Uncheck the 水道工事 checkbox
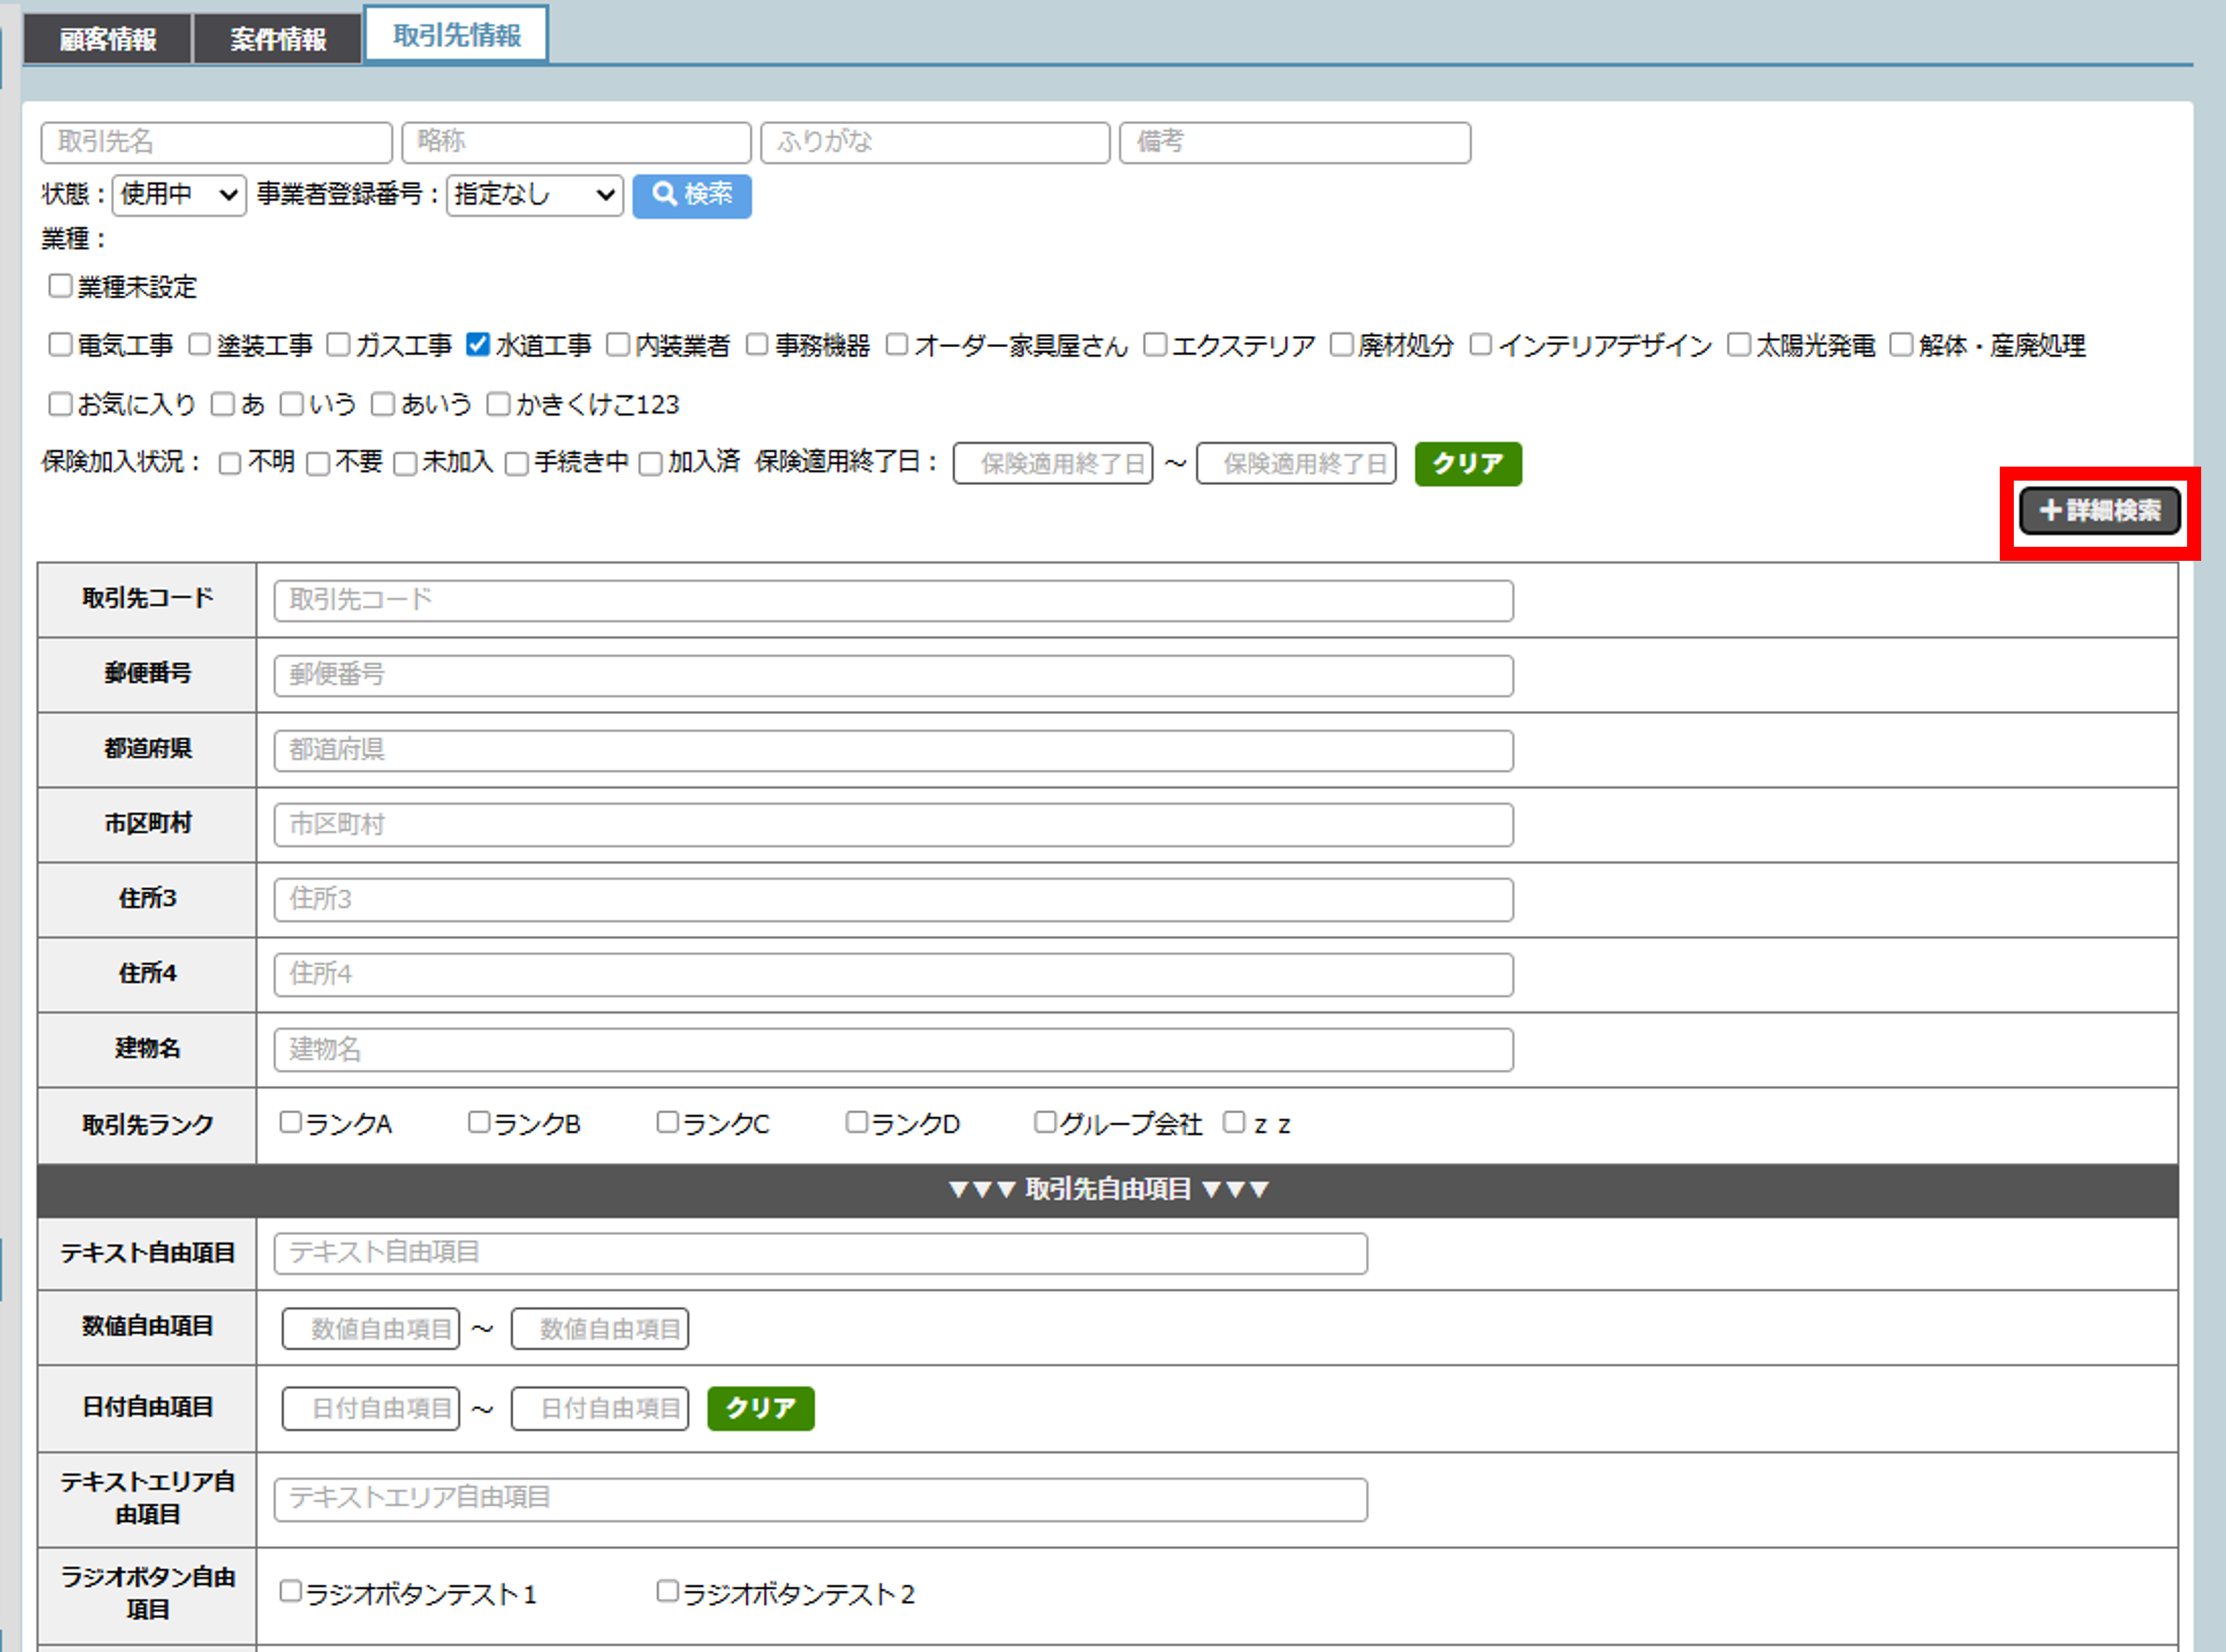Viewport: 2226px width, 1652px height. (x=478, y=345)
